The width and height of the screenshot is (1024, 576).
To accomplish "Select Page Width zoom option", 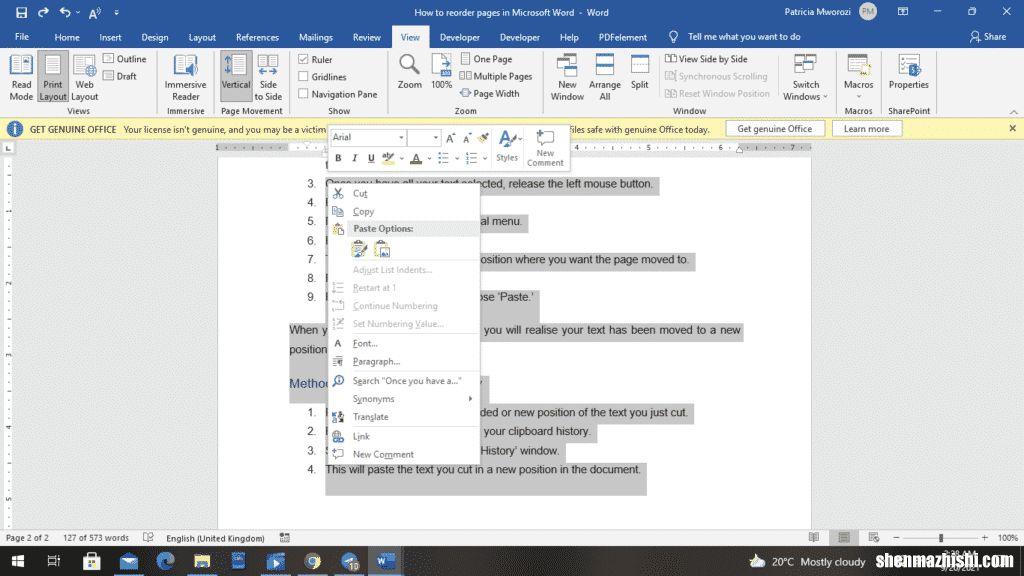I will coord(490,93).
